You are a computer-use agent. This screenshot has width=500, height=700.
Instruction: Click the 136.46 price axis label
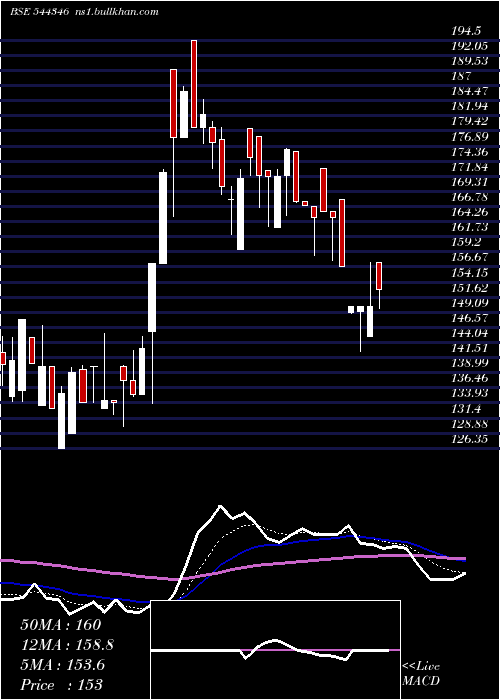click(x=469, y=378)
